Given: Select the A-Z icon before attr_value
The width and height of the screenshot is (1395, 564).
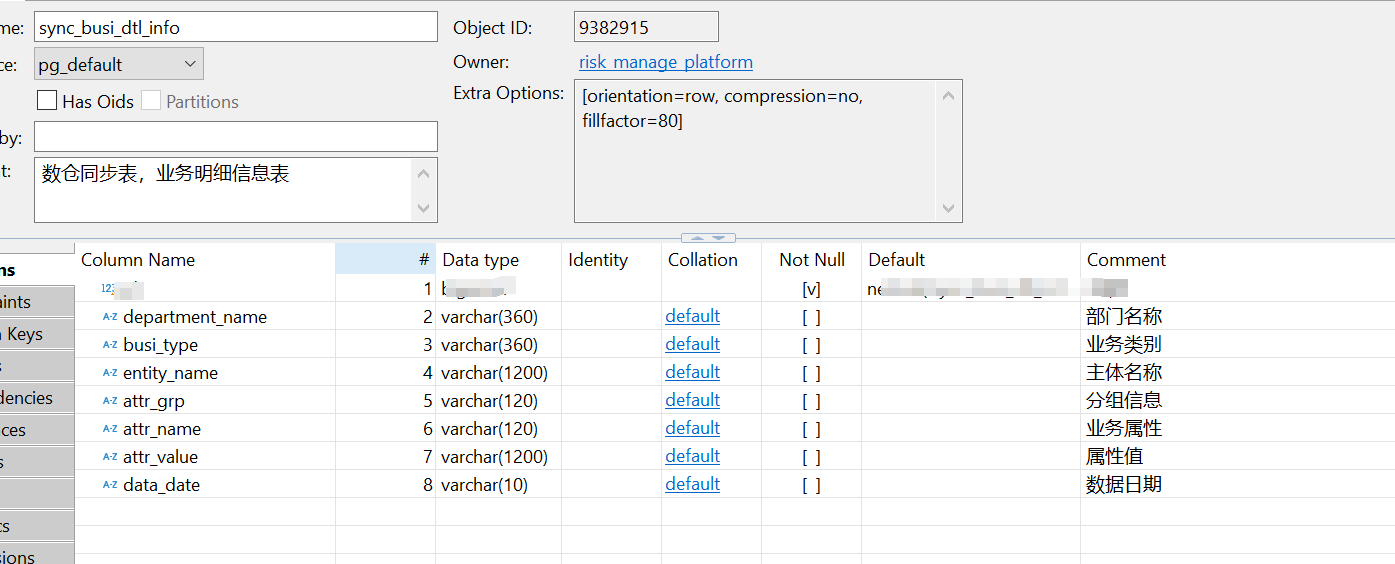Looking at the screenshot, I should [110, 457].
